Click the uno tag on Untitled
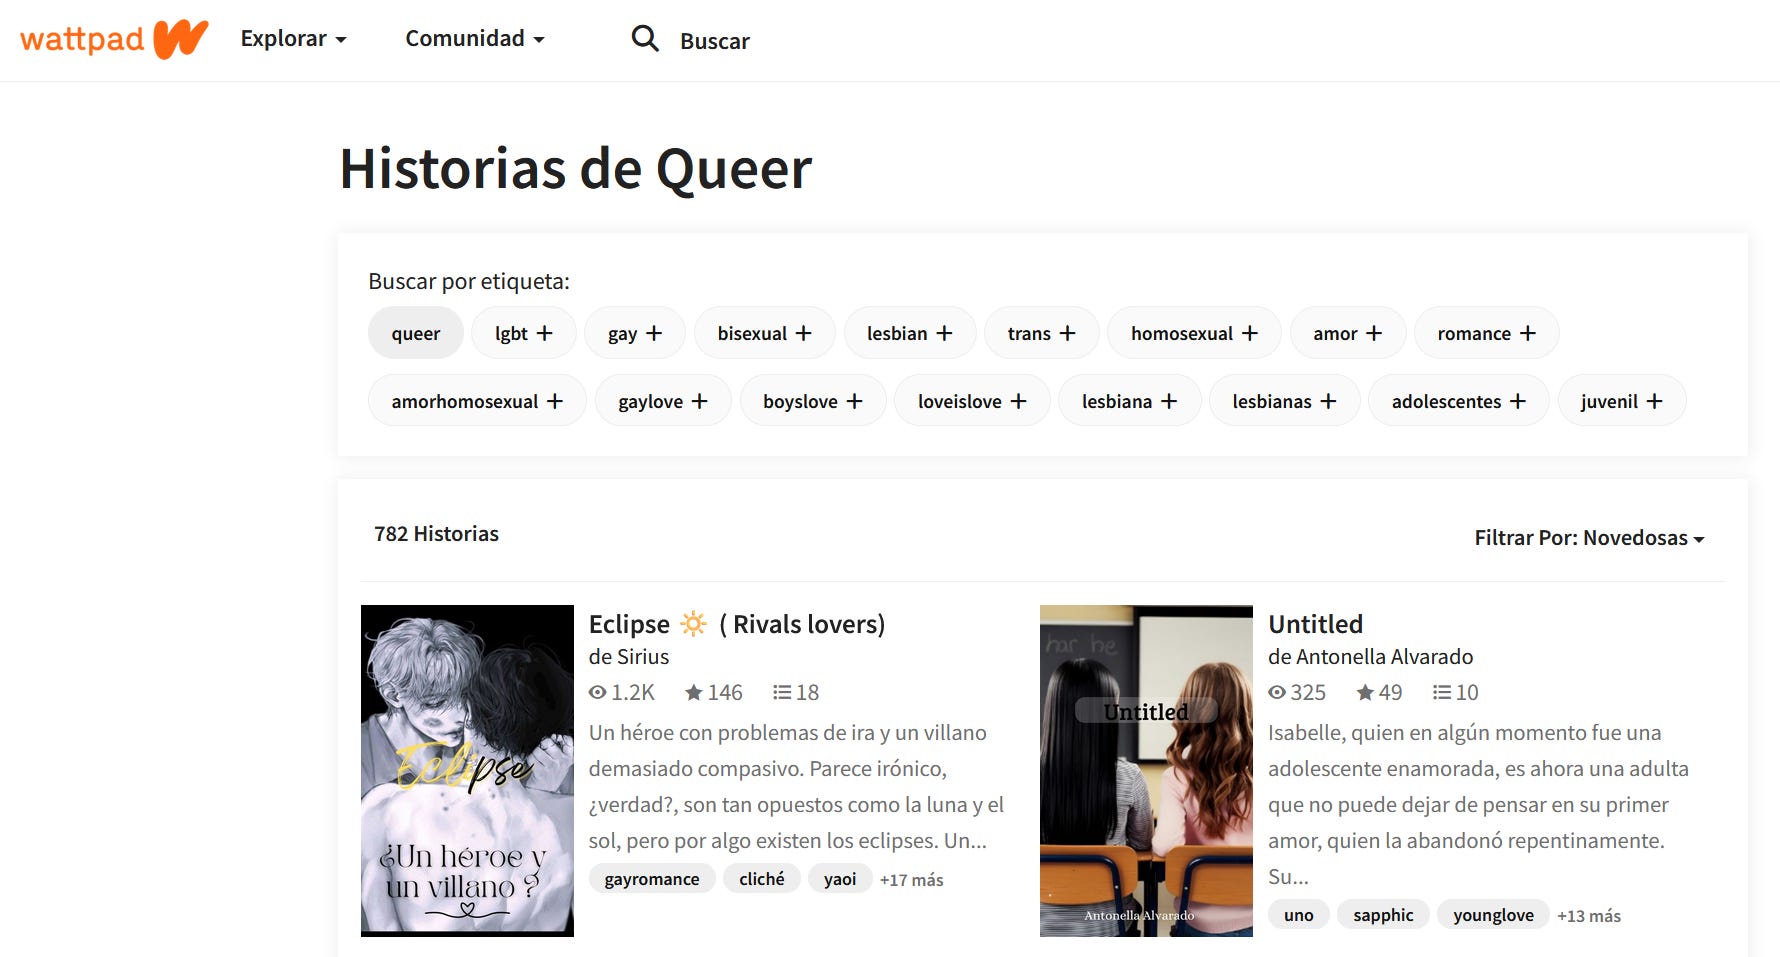Screen dimensions: 1780x957 (x=1299, y=915)
